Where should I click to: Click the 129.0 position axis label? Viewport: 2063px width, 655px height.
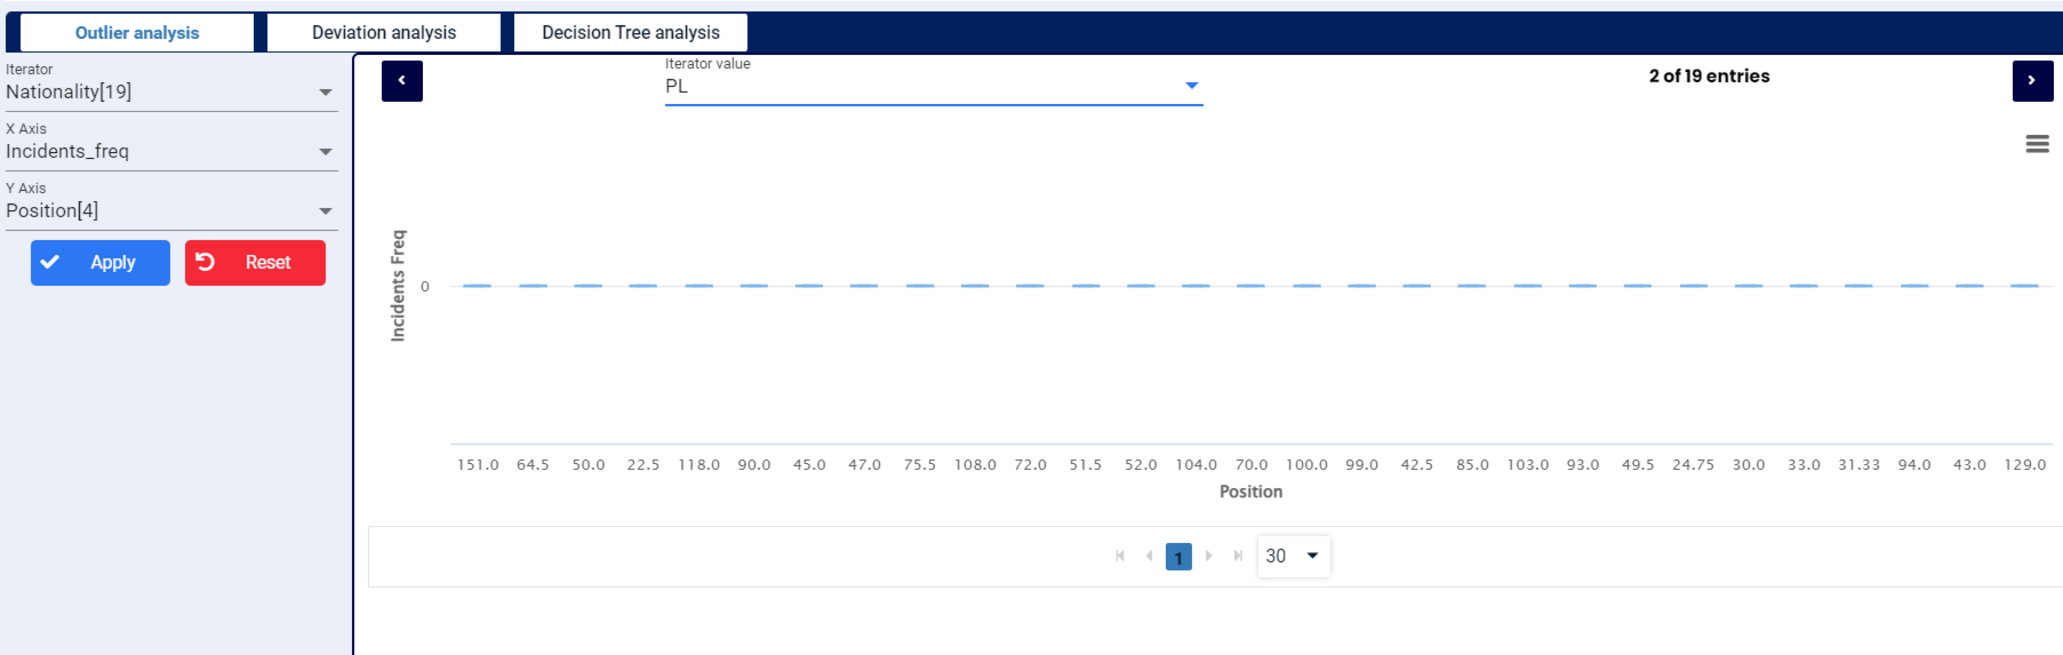point(2025,465)
